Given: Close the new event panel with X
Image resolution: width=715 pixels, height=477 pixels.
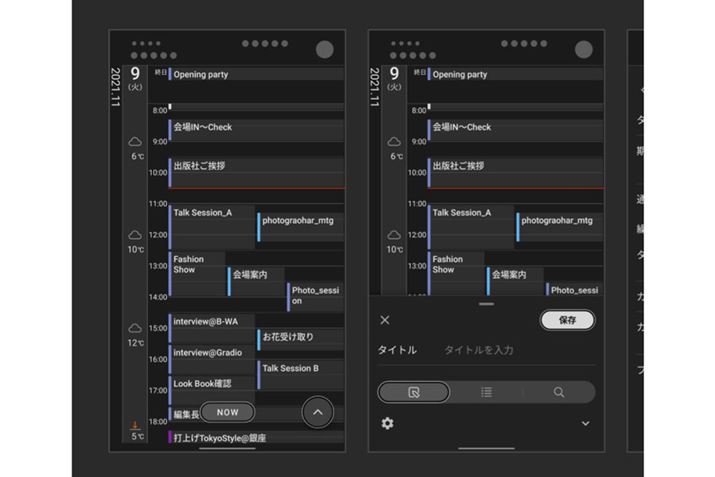Looking at the screenshot, I should (385, 320).
